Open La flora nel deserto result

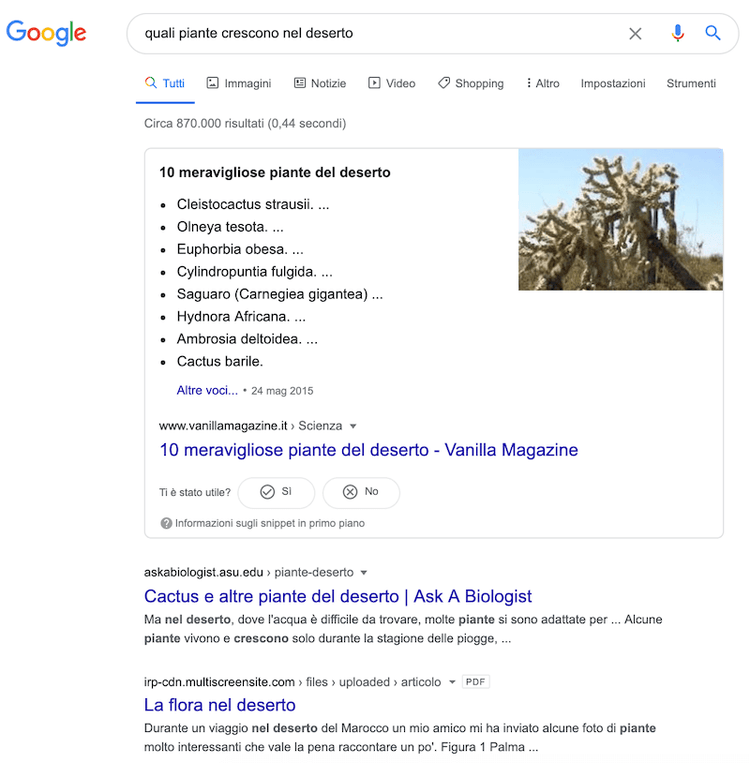point(220,705)
